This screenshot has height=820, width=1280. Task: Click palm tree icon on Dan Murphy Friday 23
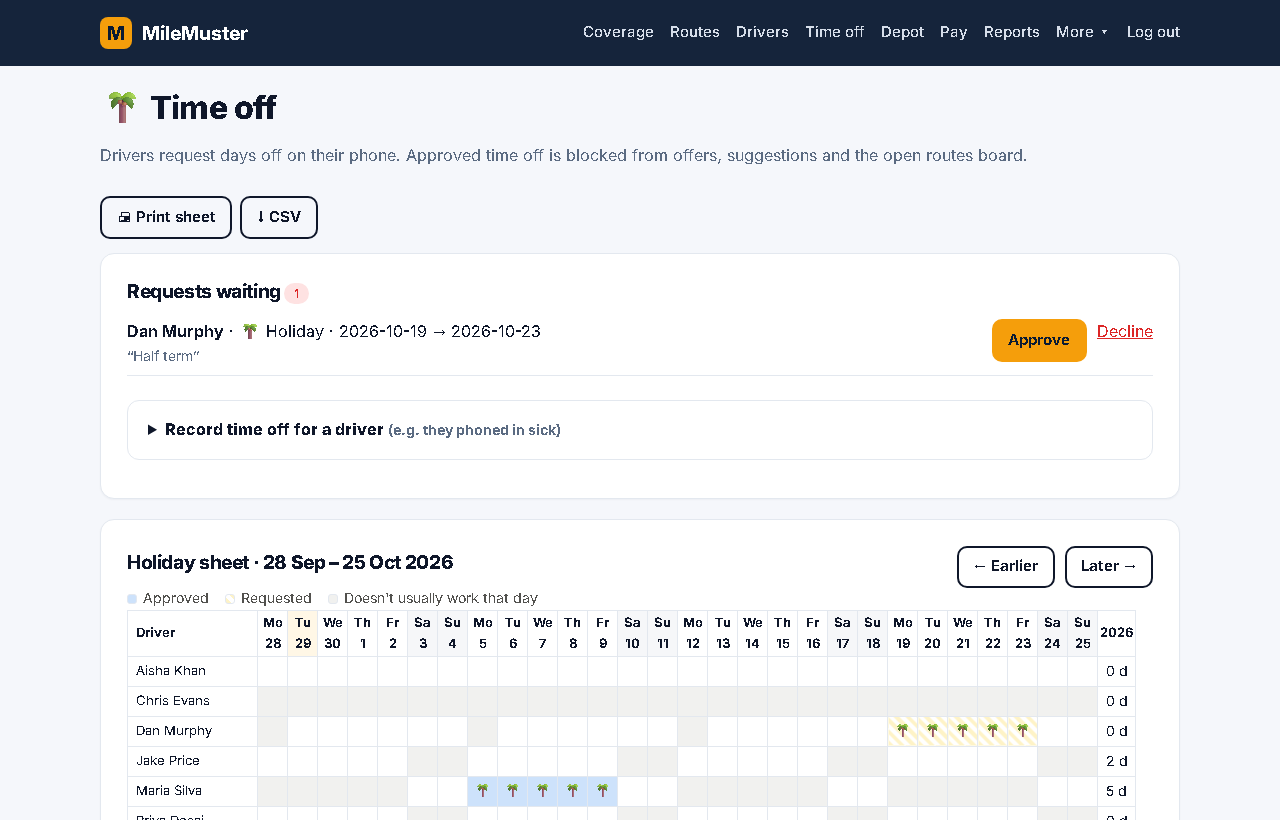(x=1023, y=731)
